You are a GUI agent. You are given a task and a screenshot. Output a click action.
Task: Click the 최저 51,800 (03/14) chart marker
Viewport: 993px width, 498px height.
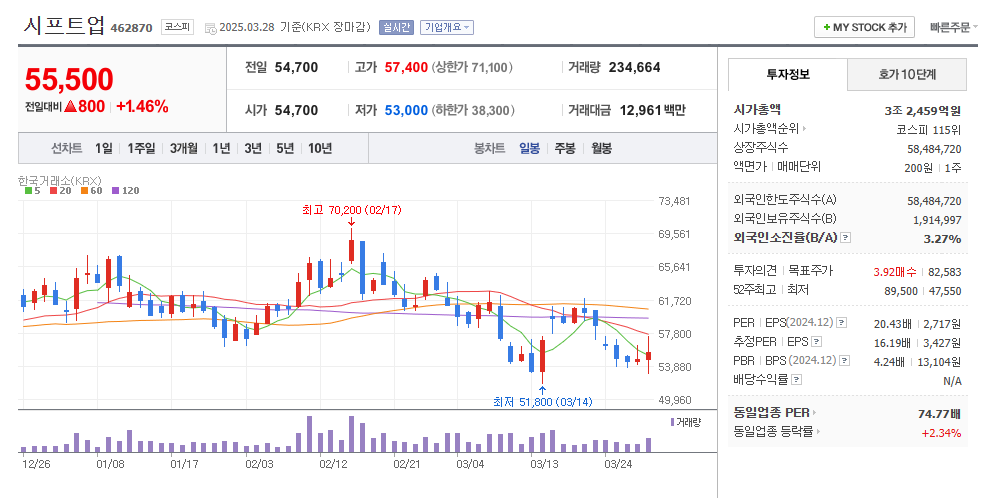tap(543, 402)
